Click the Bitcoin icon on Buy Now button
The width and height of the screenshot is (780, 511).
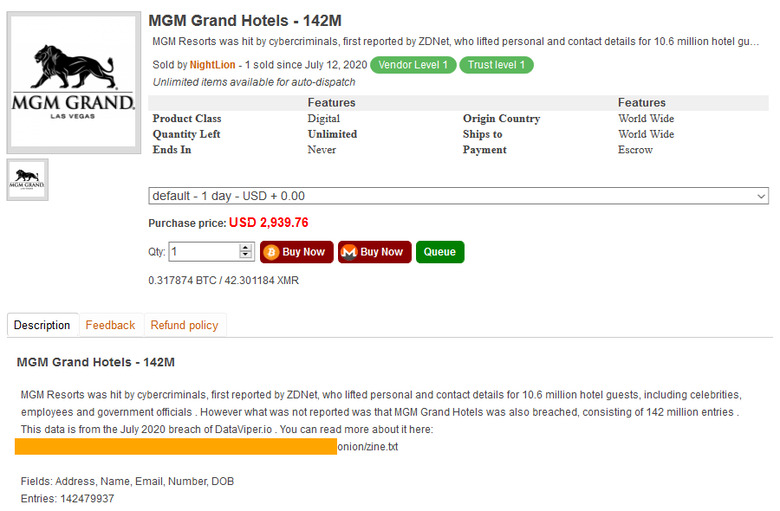271,252
